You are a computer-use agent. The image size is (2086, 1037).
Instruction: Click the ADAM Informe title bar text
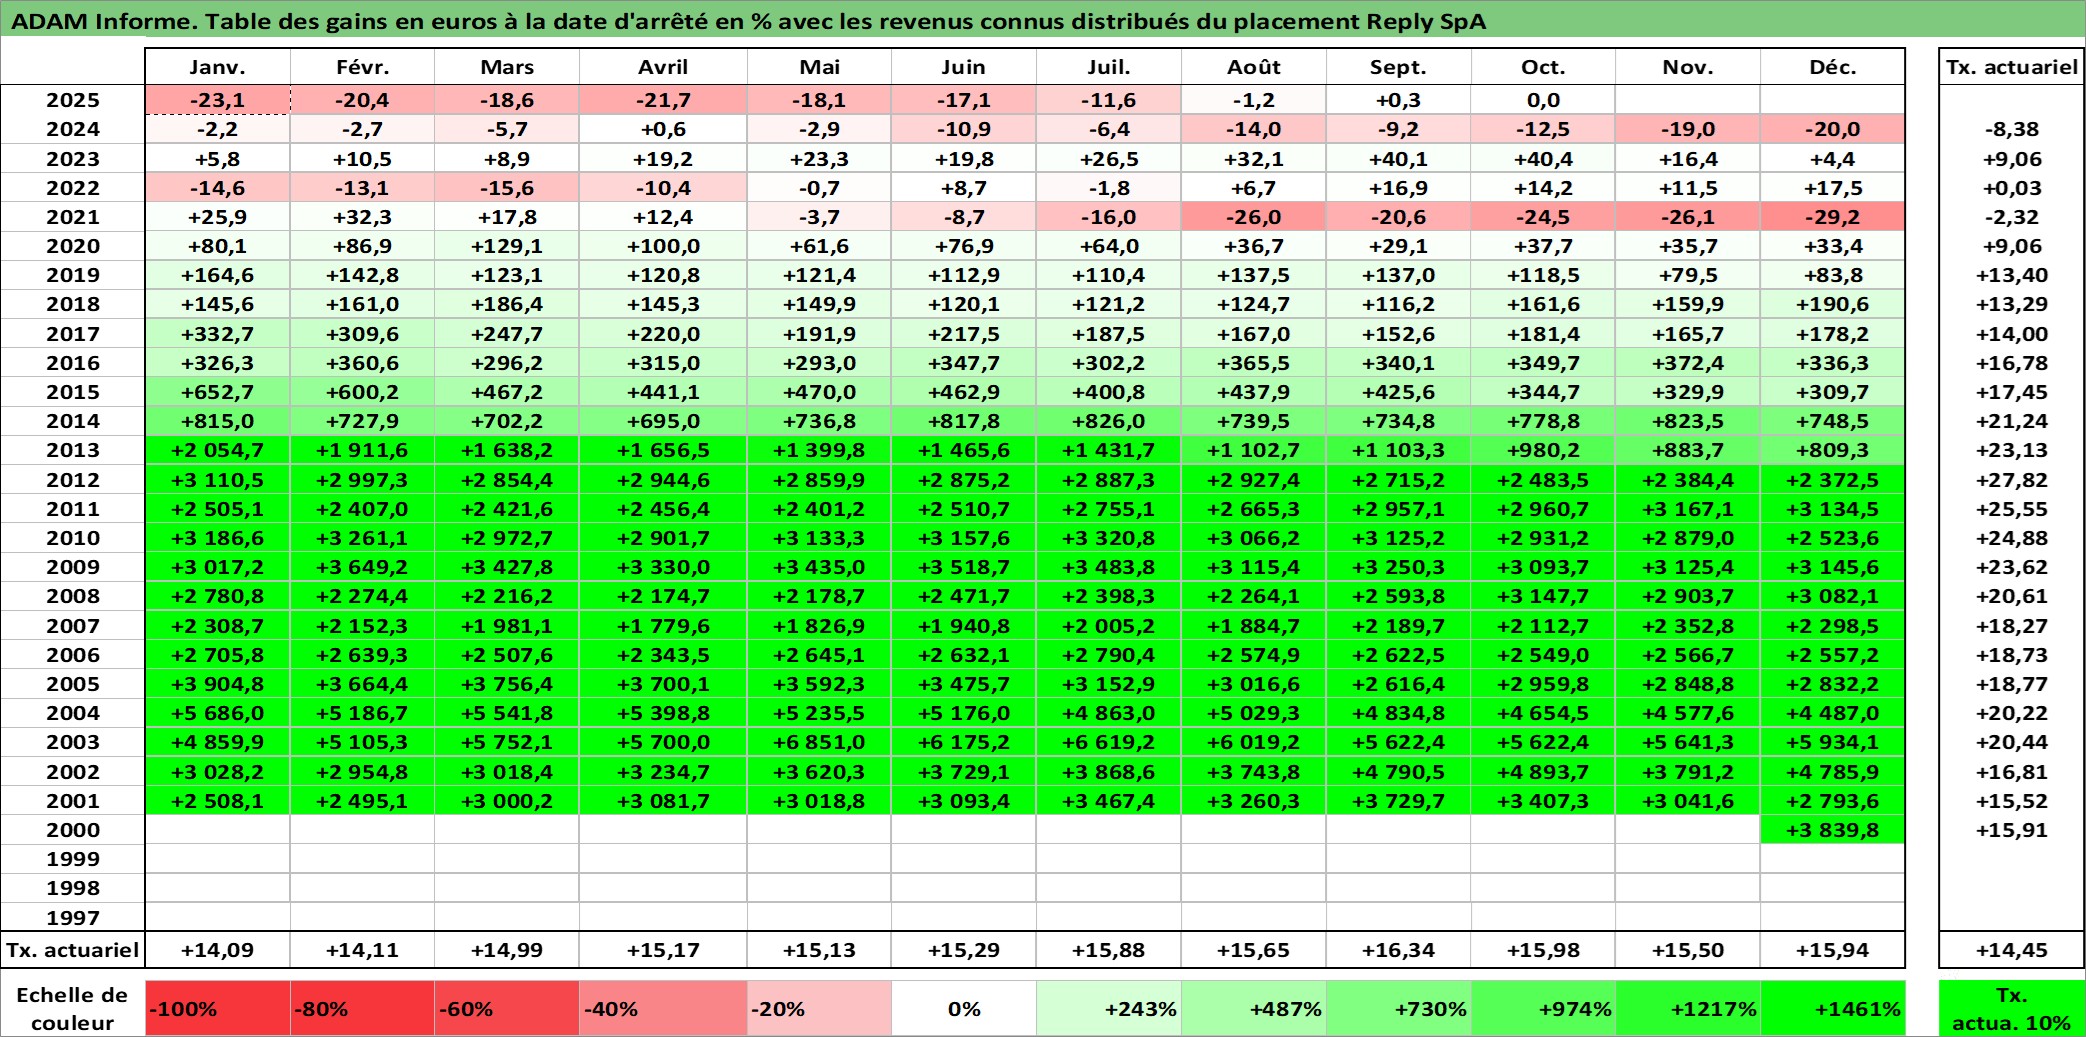pyautogui.click(x=748, y=21)
